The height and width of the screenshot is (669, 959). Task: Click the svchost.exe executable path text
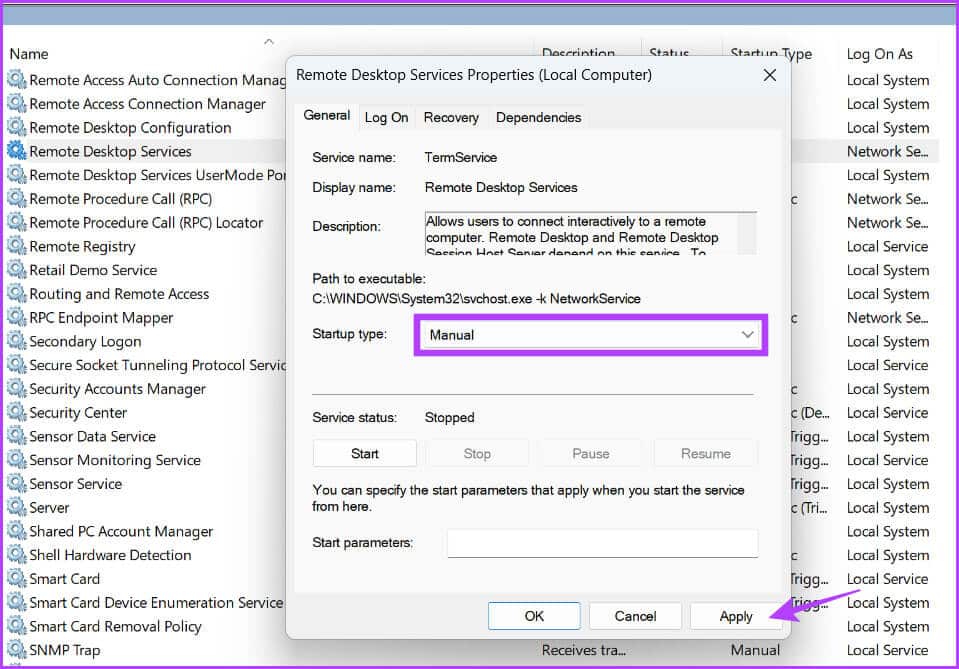point(476,299)
